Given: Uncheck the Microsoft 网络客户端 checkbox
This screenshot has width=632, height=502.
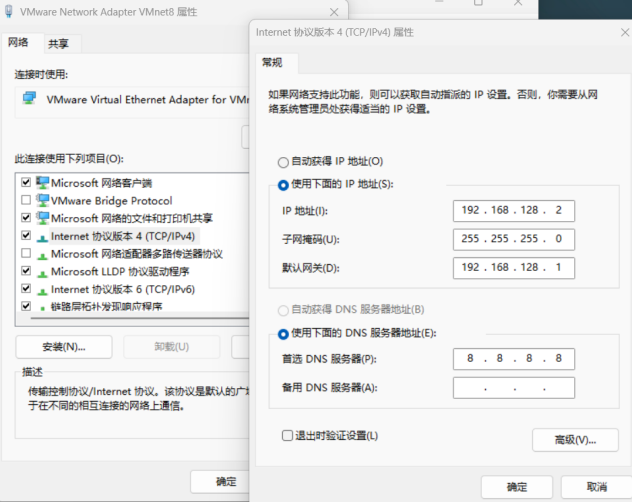Looking at the screenshot, I should 26,182.
